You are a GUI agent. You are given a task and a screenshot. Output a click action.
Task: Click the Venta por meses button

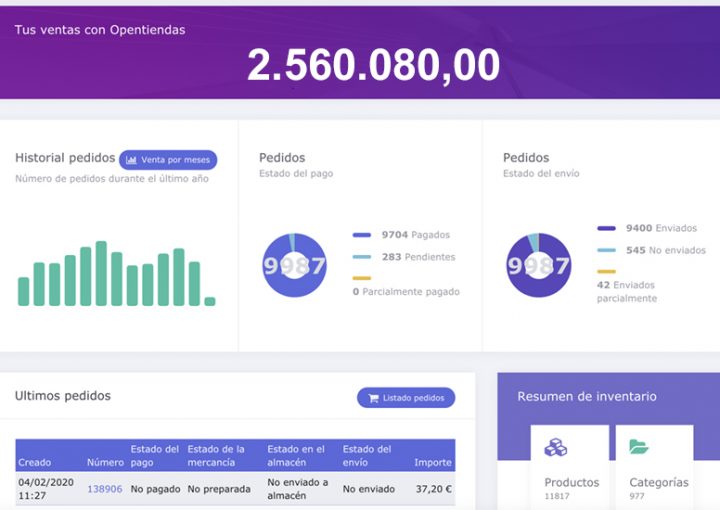pyautogui.click(x=168, y=160)
